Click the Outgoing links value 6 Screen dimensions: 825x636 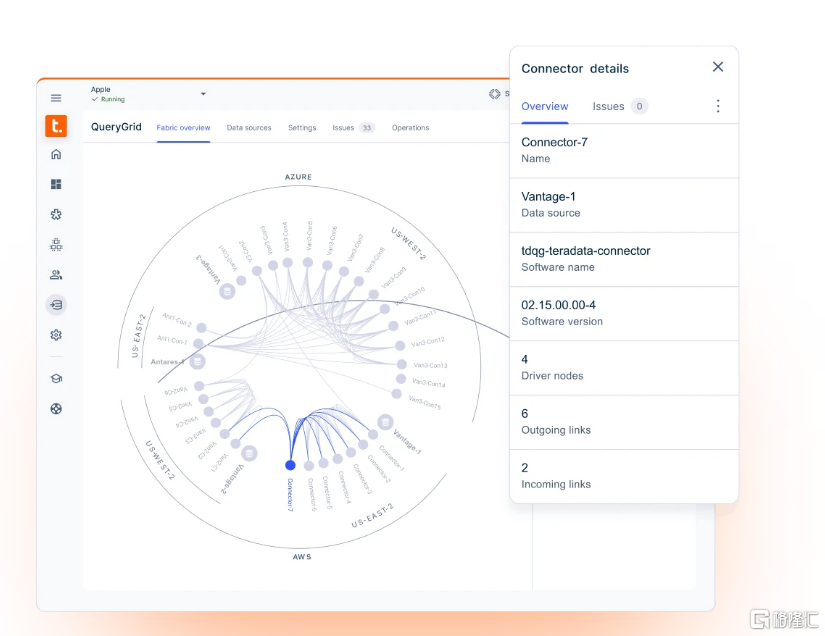tap(525, 413)
